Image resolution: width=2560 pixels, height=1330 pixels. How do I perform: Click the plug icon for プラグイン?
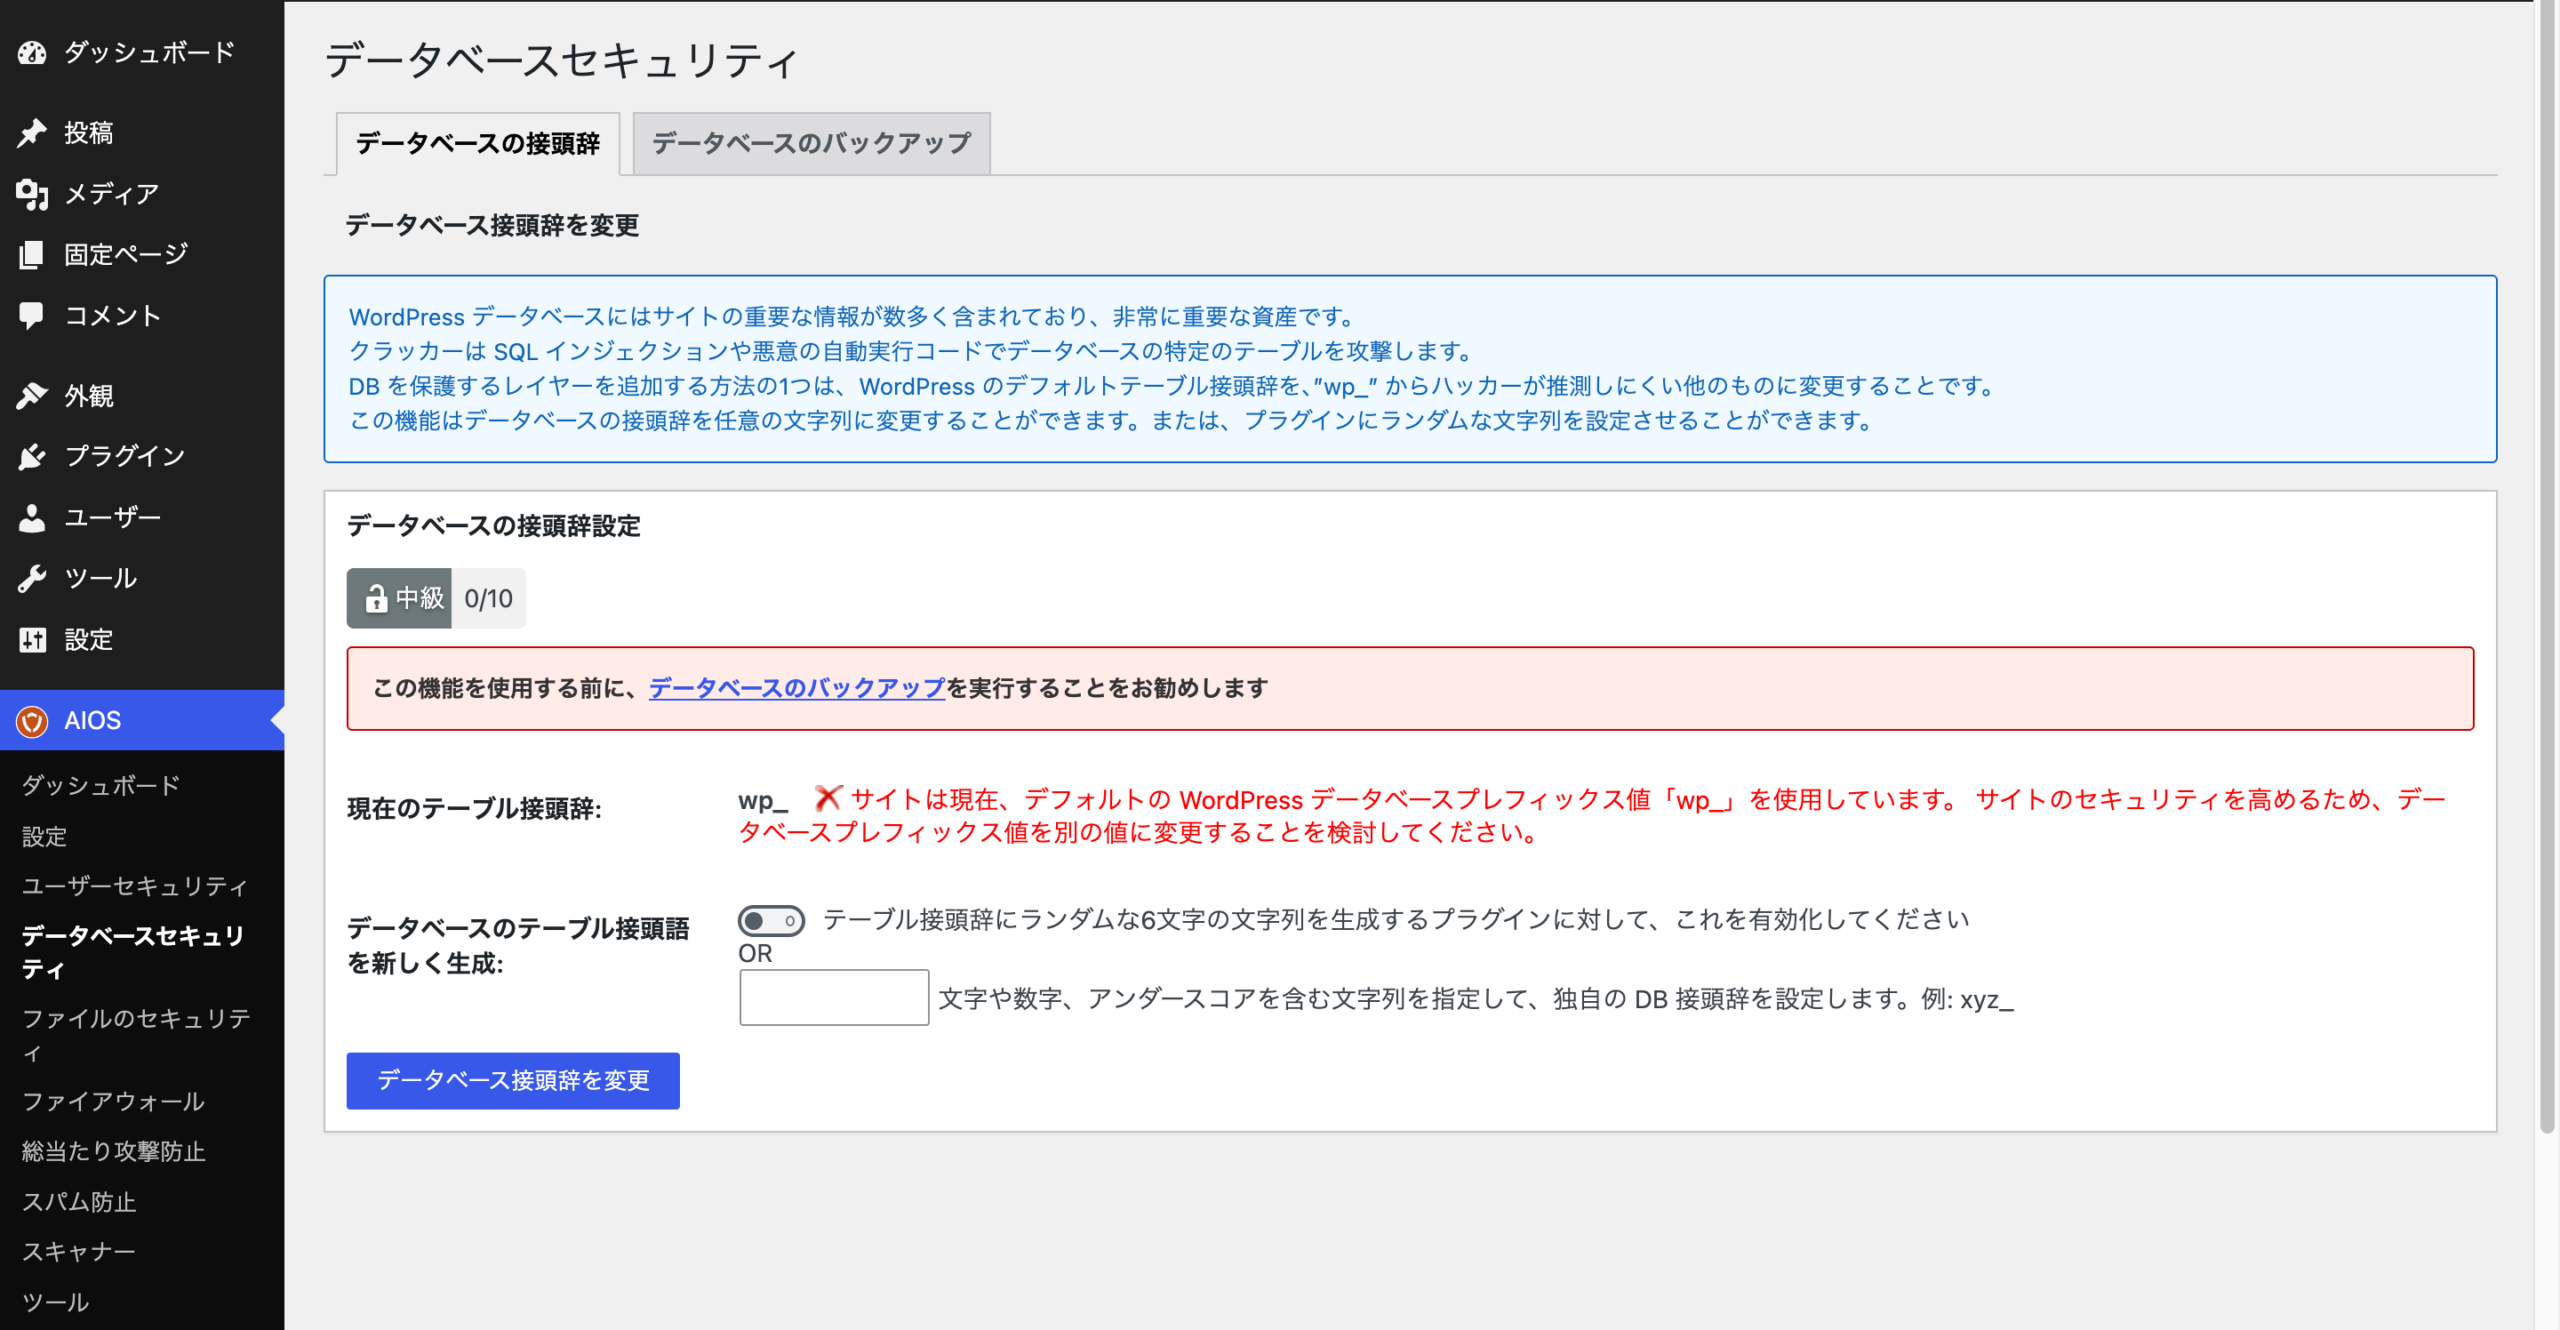tap(32, 457)
